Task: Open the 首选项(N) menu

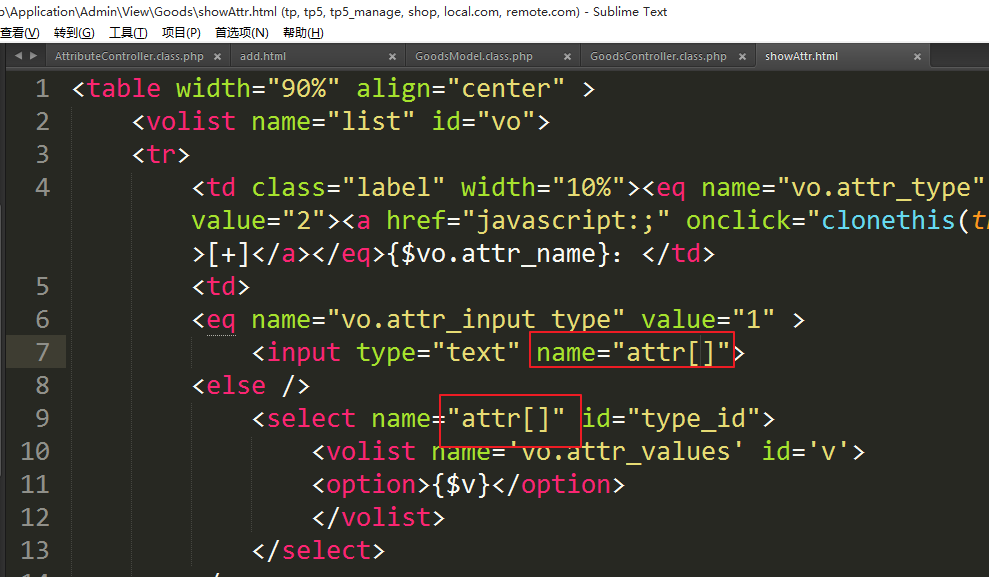Action: pos(241,33)
